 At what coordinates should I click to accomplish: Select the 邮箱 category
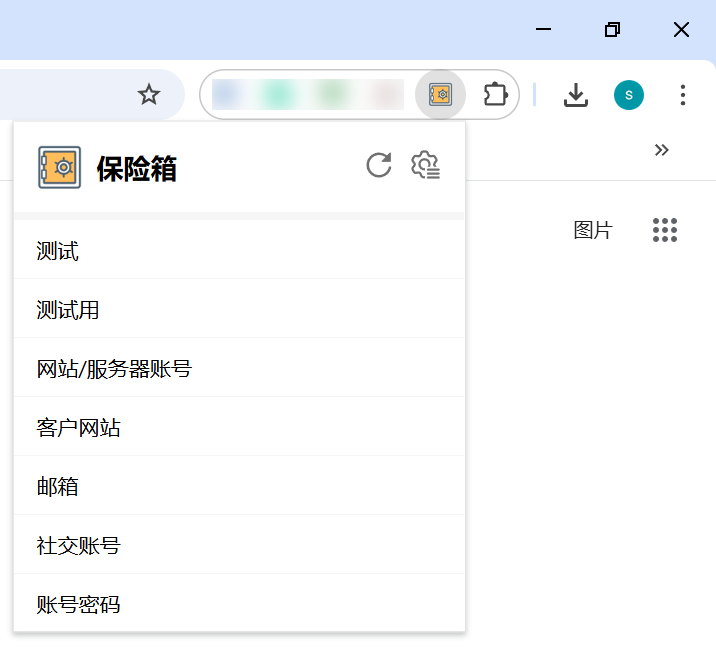tap(58, 487)
